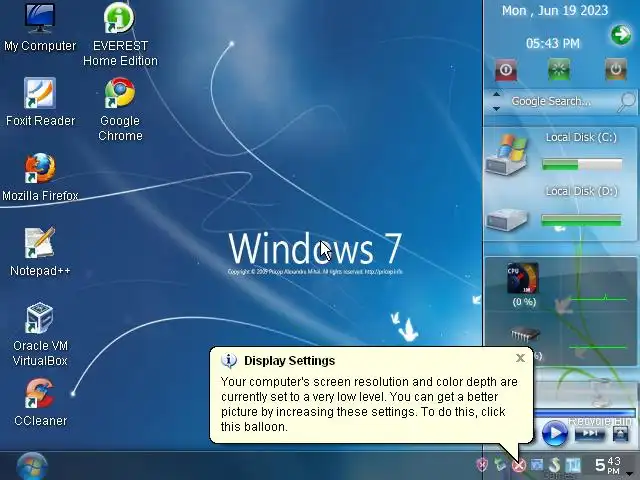Click the RAM memory chip icon
Image resolution: width=640 pixels, height=480 pixels.
tap(525, 334)
